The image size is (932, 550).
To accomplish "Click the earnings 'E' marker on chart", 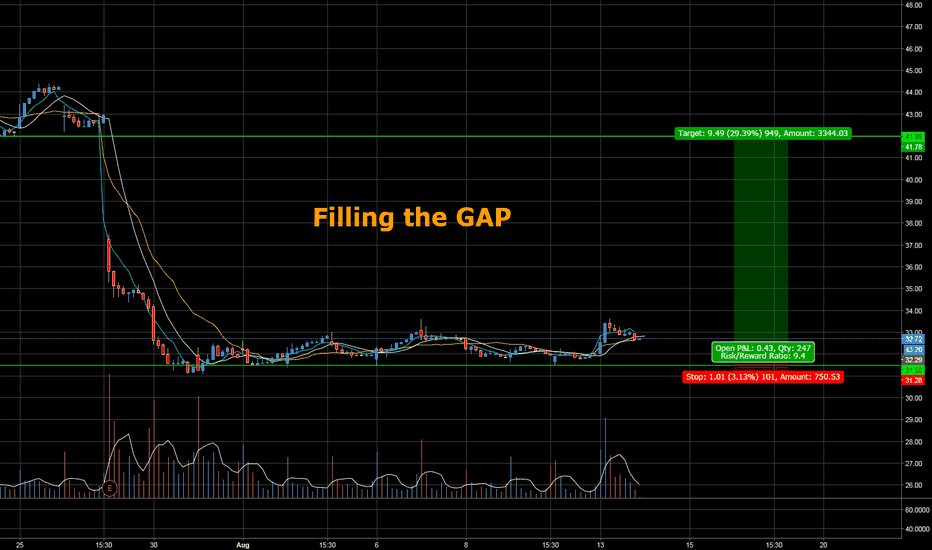I will point(109,489).
